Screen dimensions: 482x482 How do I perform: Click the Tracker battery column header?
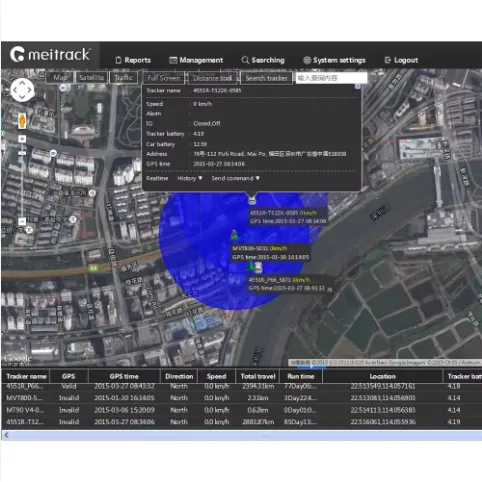[463, 376]
